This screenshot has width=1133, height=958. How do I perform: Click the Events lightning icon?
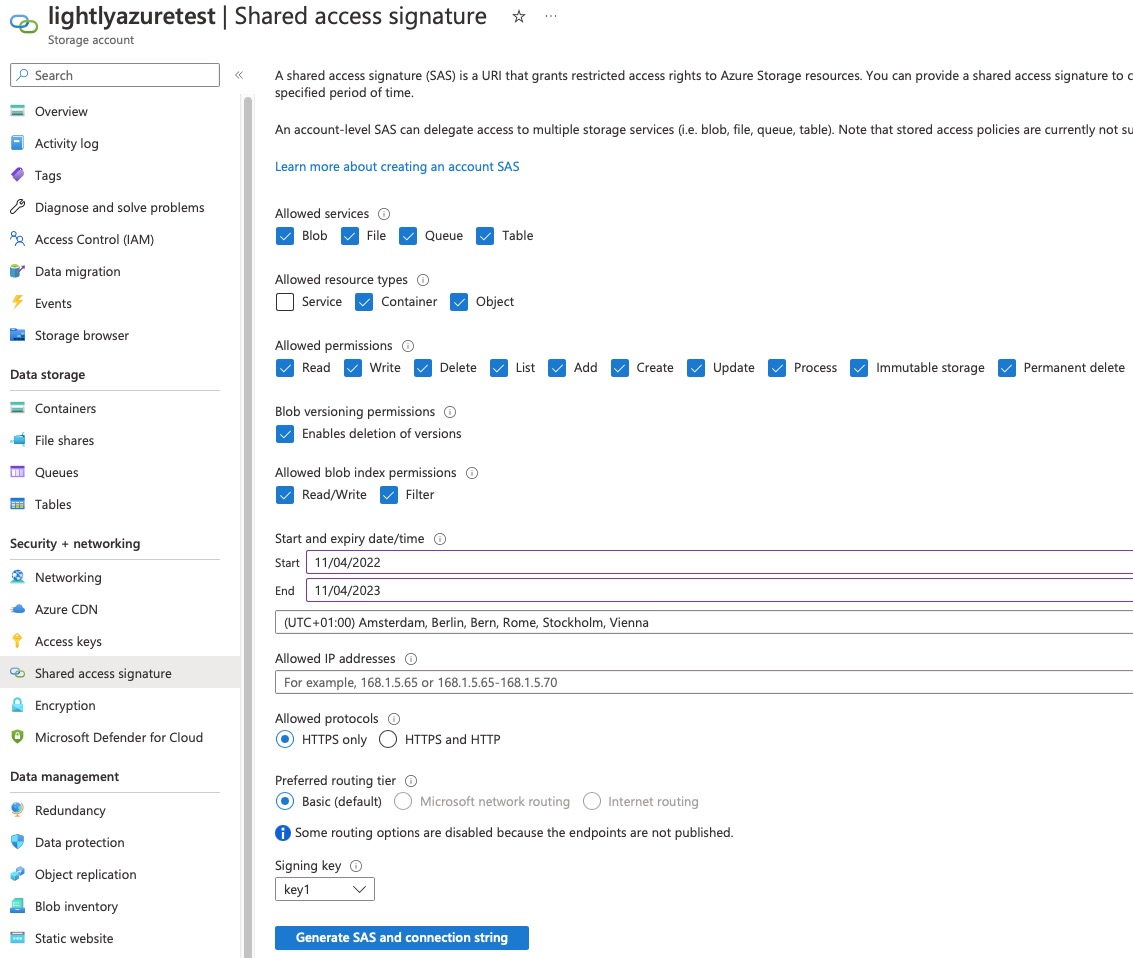pyautogui.click(x=17, y=303)
